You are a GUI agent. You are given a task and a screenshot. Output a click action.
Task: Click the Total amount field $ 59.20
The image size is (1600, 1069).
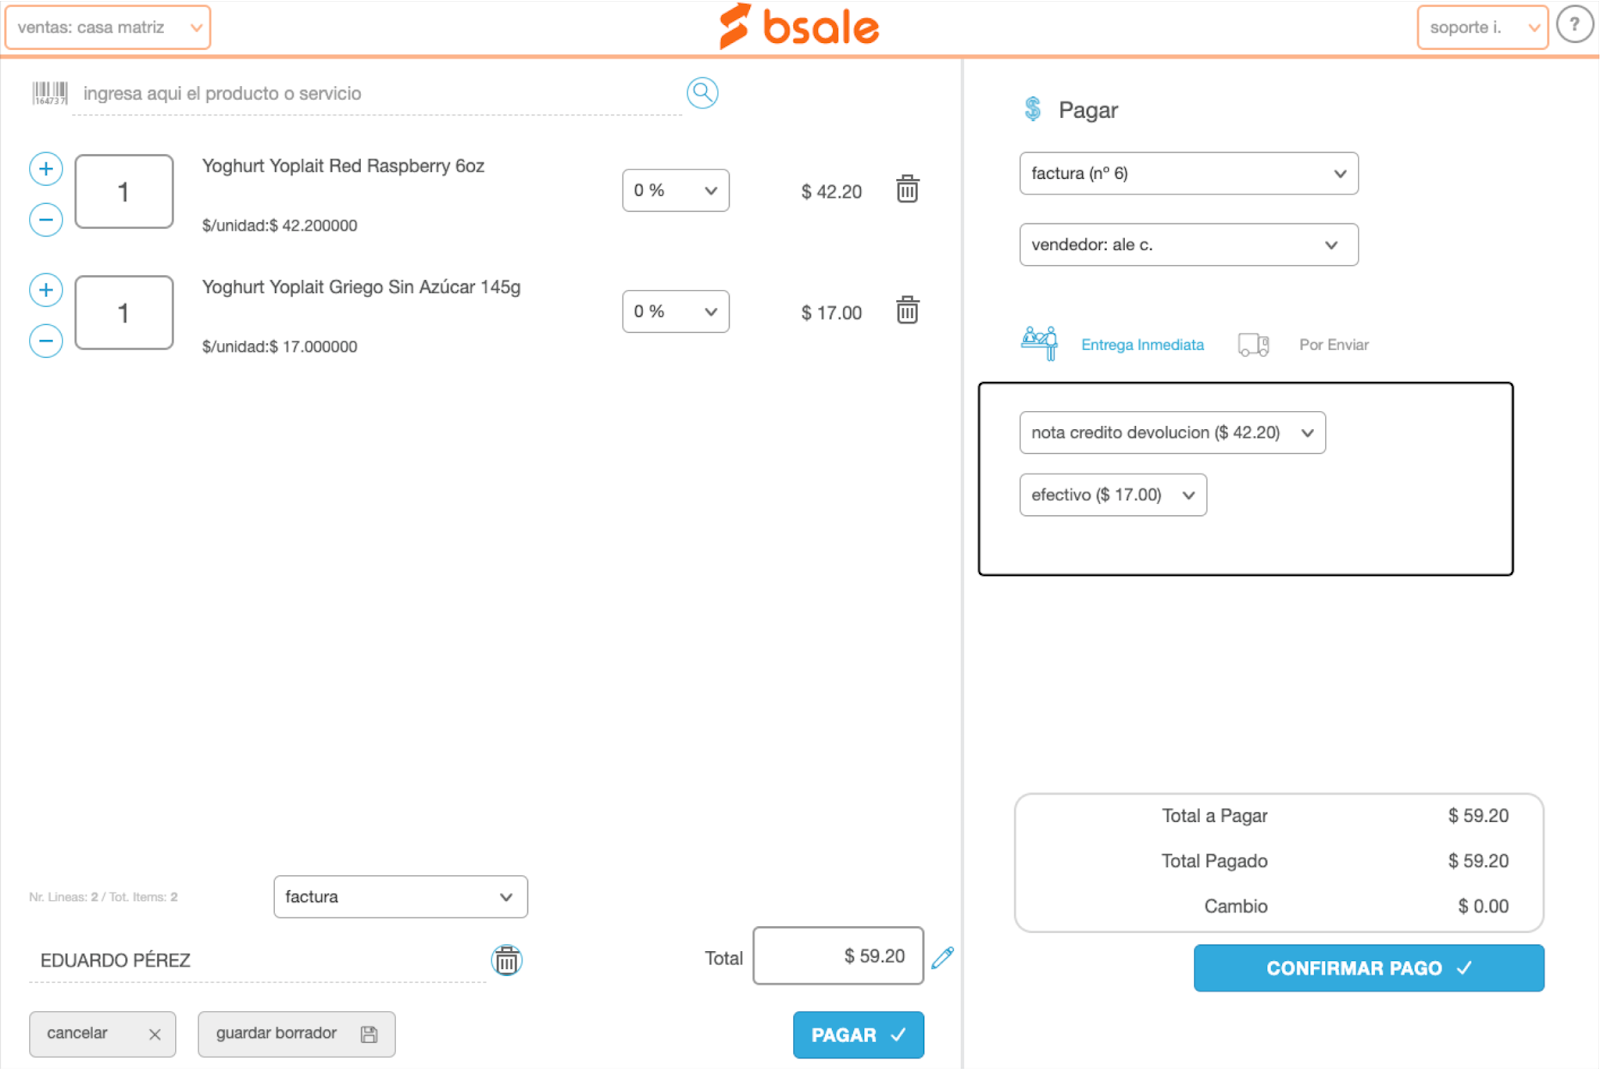pos(838,956)
